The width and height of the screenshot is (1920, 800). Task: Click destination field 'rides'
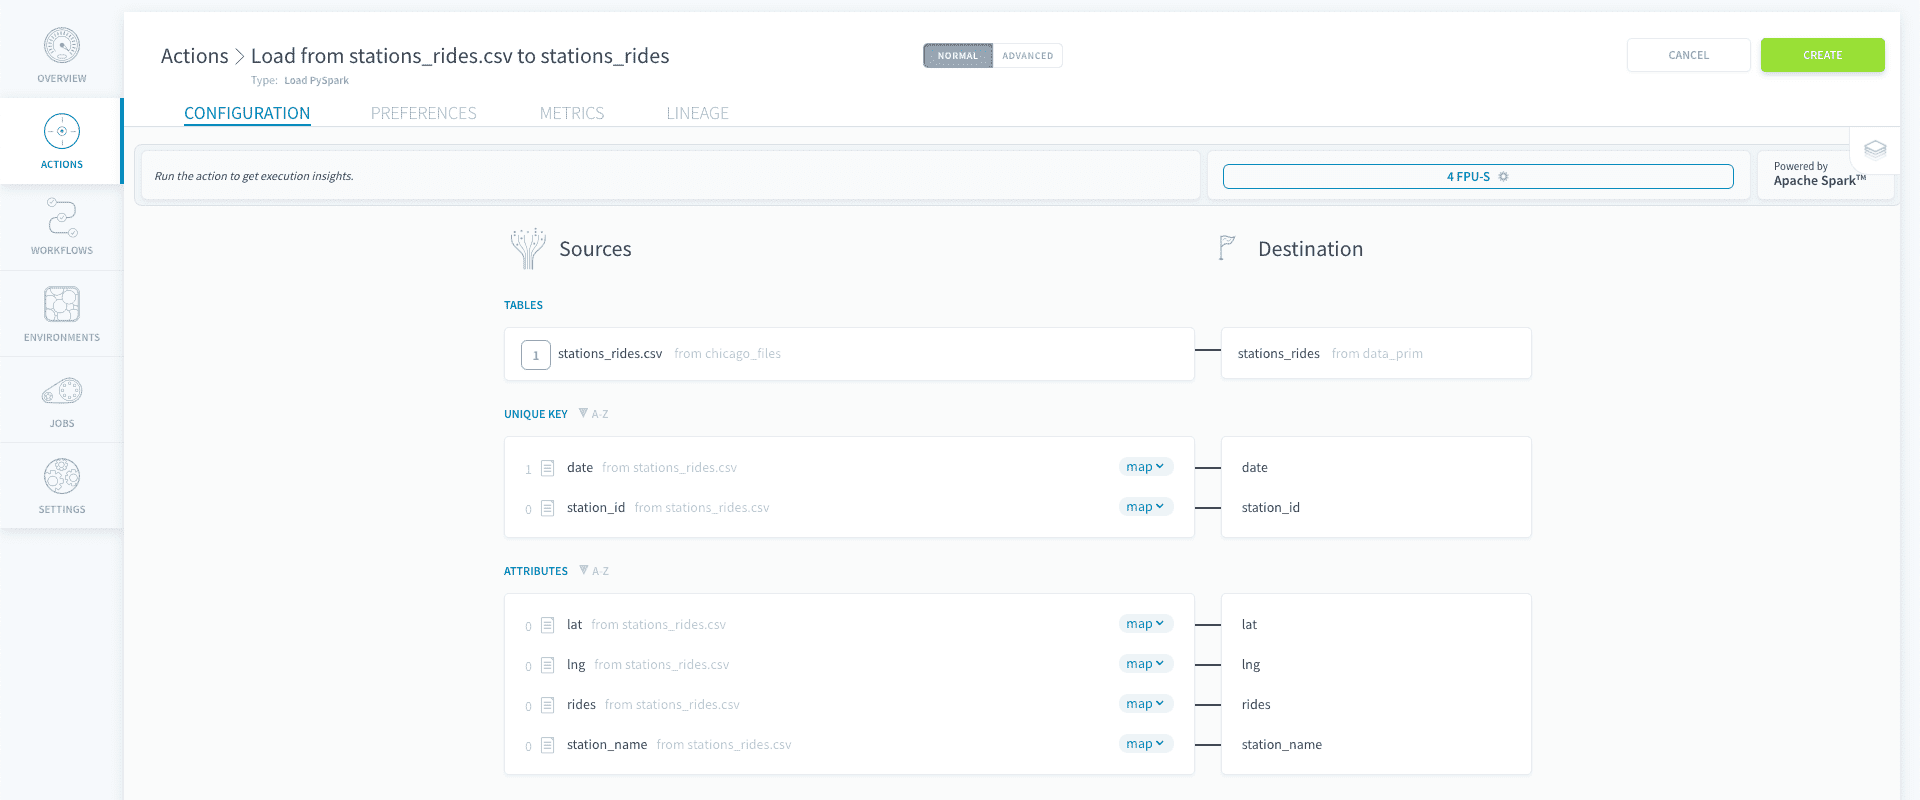click(1256, 704)
